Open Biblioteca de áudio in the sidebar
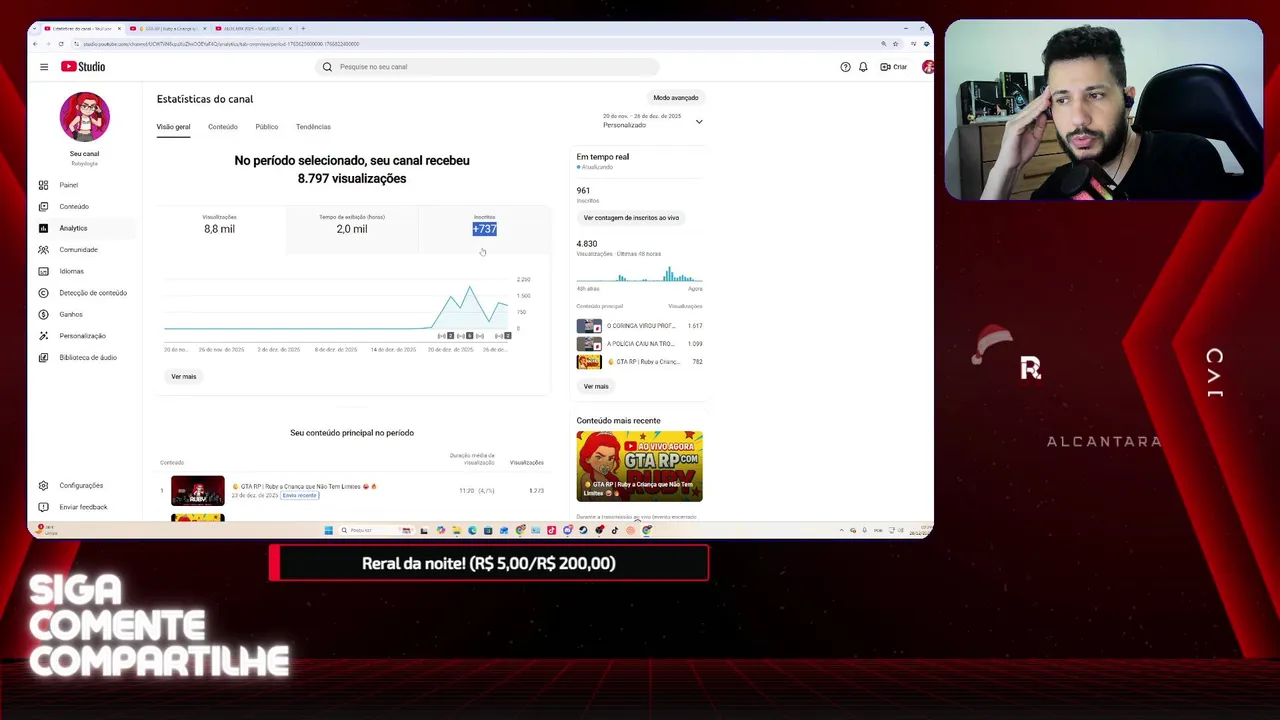Screen dimensions: 1280x720 coord(84,357)
